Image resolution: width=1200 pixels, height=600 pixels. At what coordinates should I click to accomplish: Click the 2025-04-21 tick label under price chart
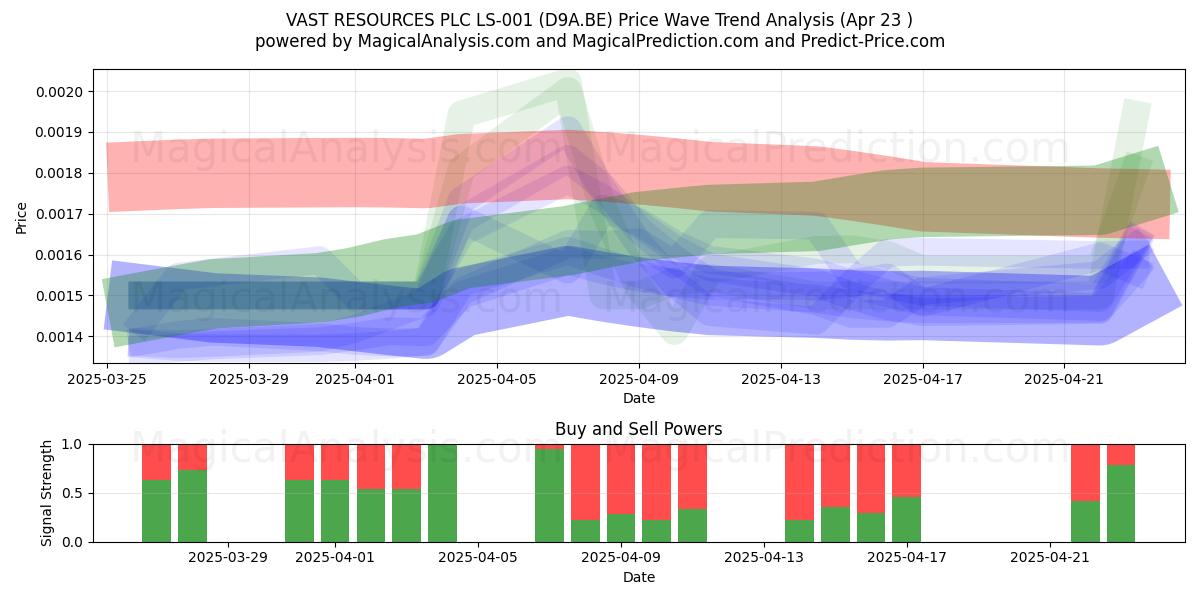pyautogui.click(x=1062, y=380)
